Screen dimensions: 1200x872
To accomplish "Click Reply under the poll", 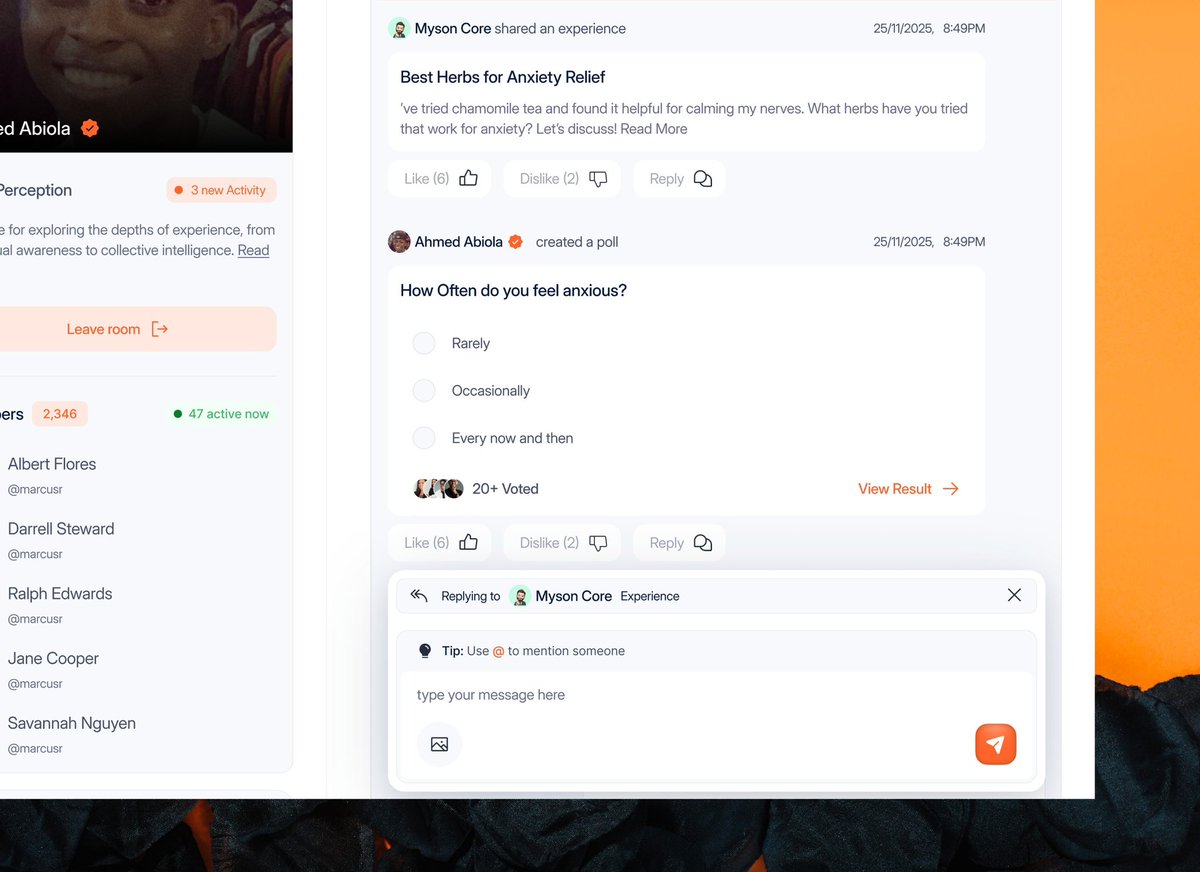I will coord(679,543).
